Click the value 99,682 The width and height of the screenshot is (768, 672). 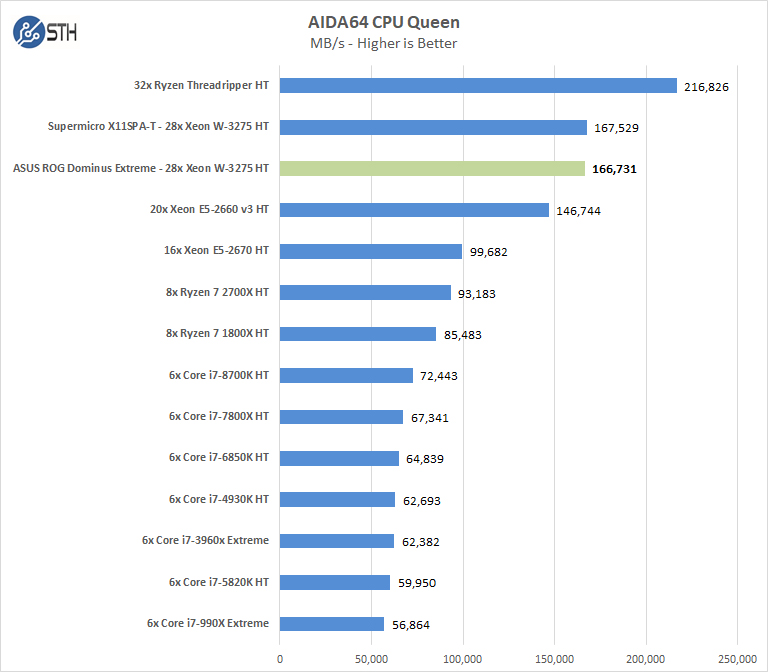488,252
